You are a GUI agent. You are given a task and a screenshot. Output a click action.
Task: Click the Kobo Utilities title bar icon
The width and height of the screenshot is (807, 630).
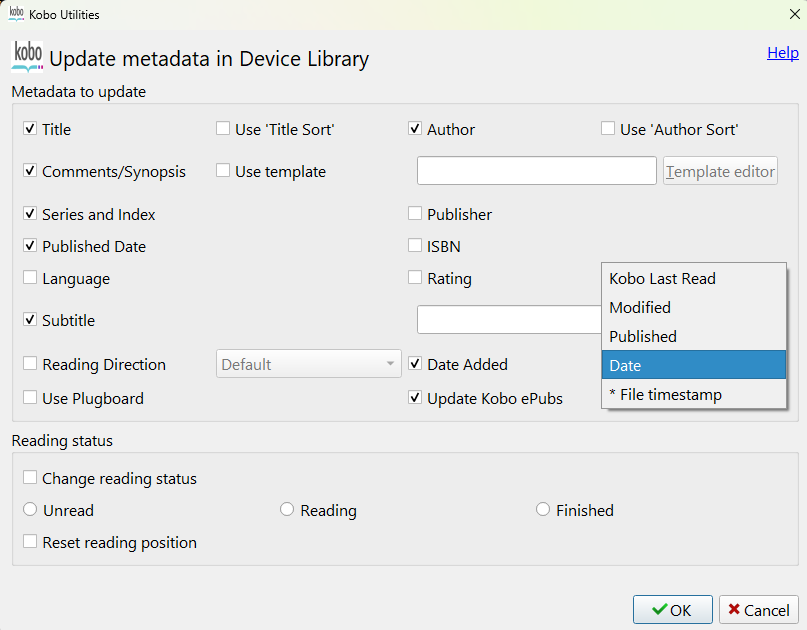[16, 13]
